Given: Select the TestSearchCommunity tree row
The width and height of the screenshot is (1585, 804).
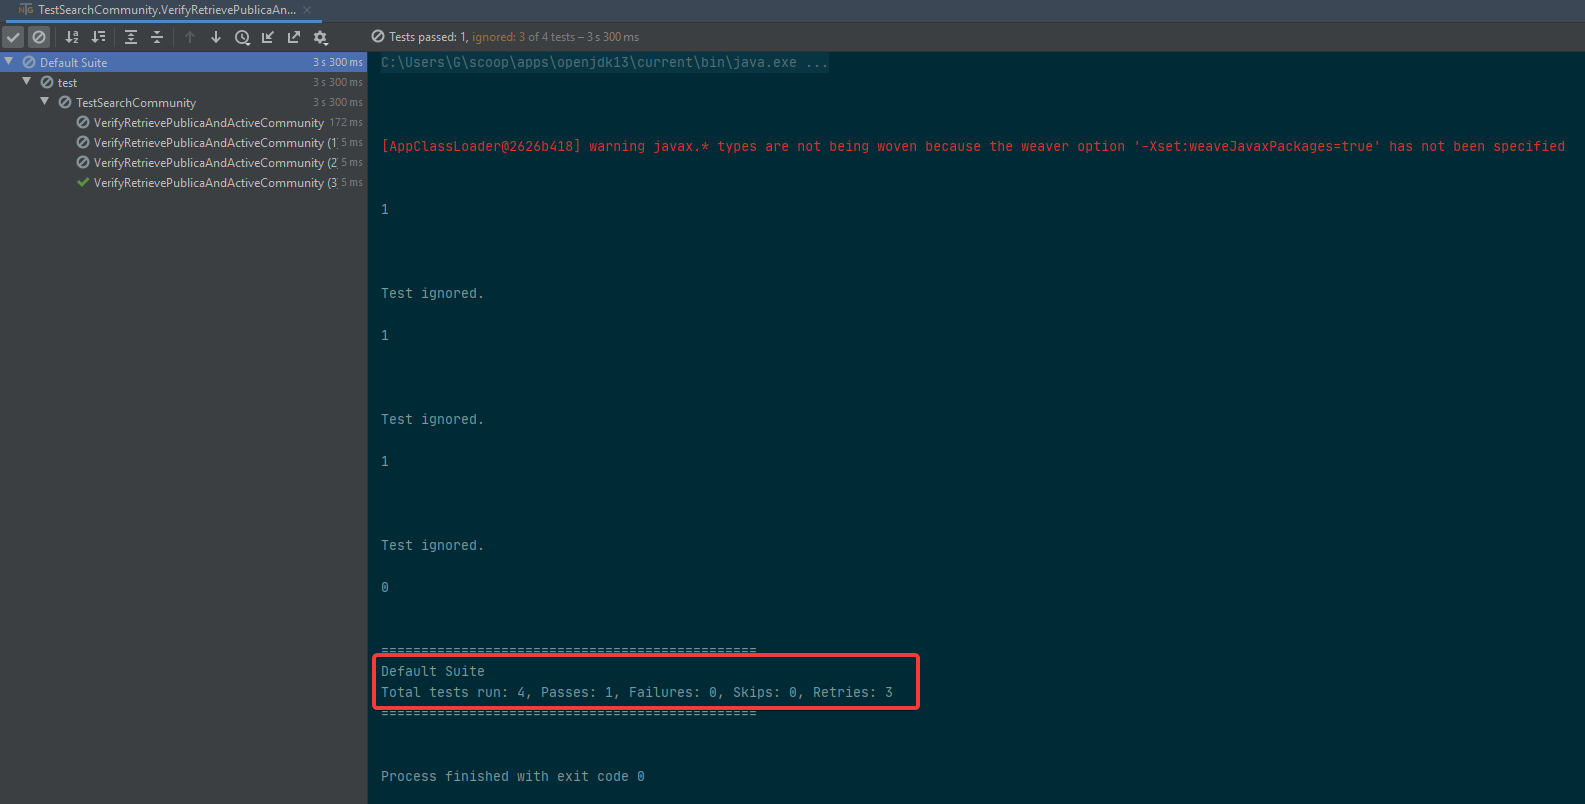Looking at the screenshot, I should coord(184,102).
